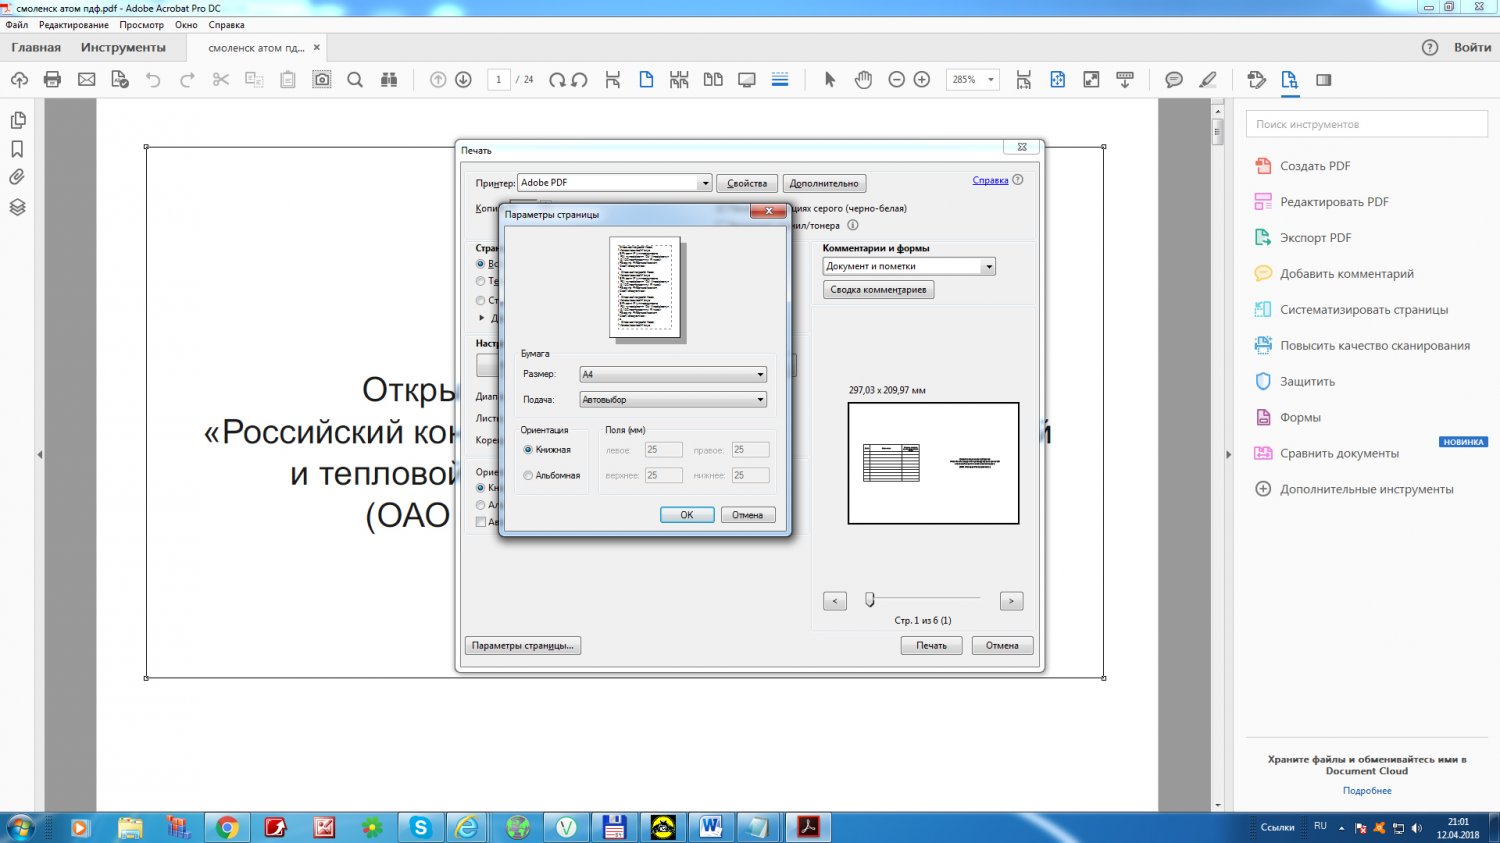Image resolution: width=1500 pixels, height=843 pixels.
Task: Open Создать PDF tool
Action: [1315, 166]
